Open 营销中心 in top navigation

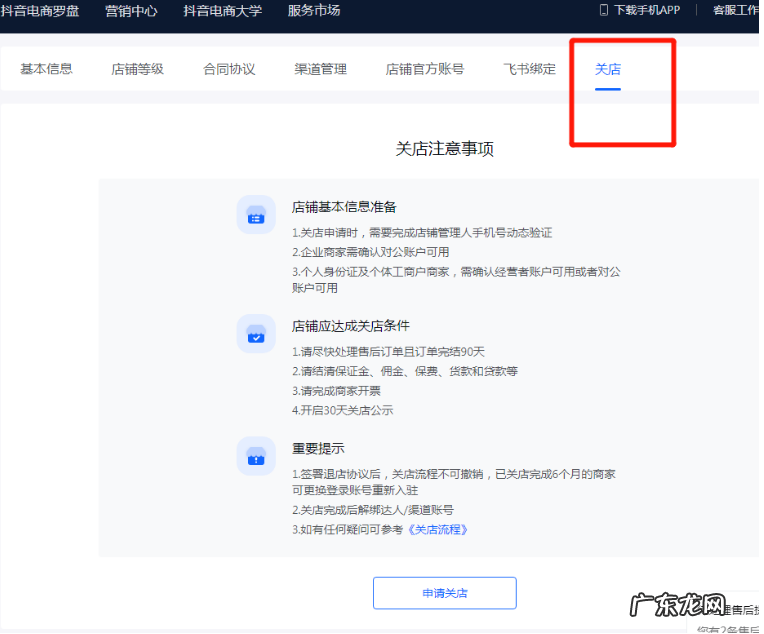tap(131, 11)
